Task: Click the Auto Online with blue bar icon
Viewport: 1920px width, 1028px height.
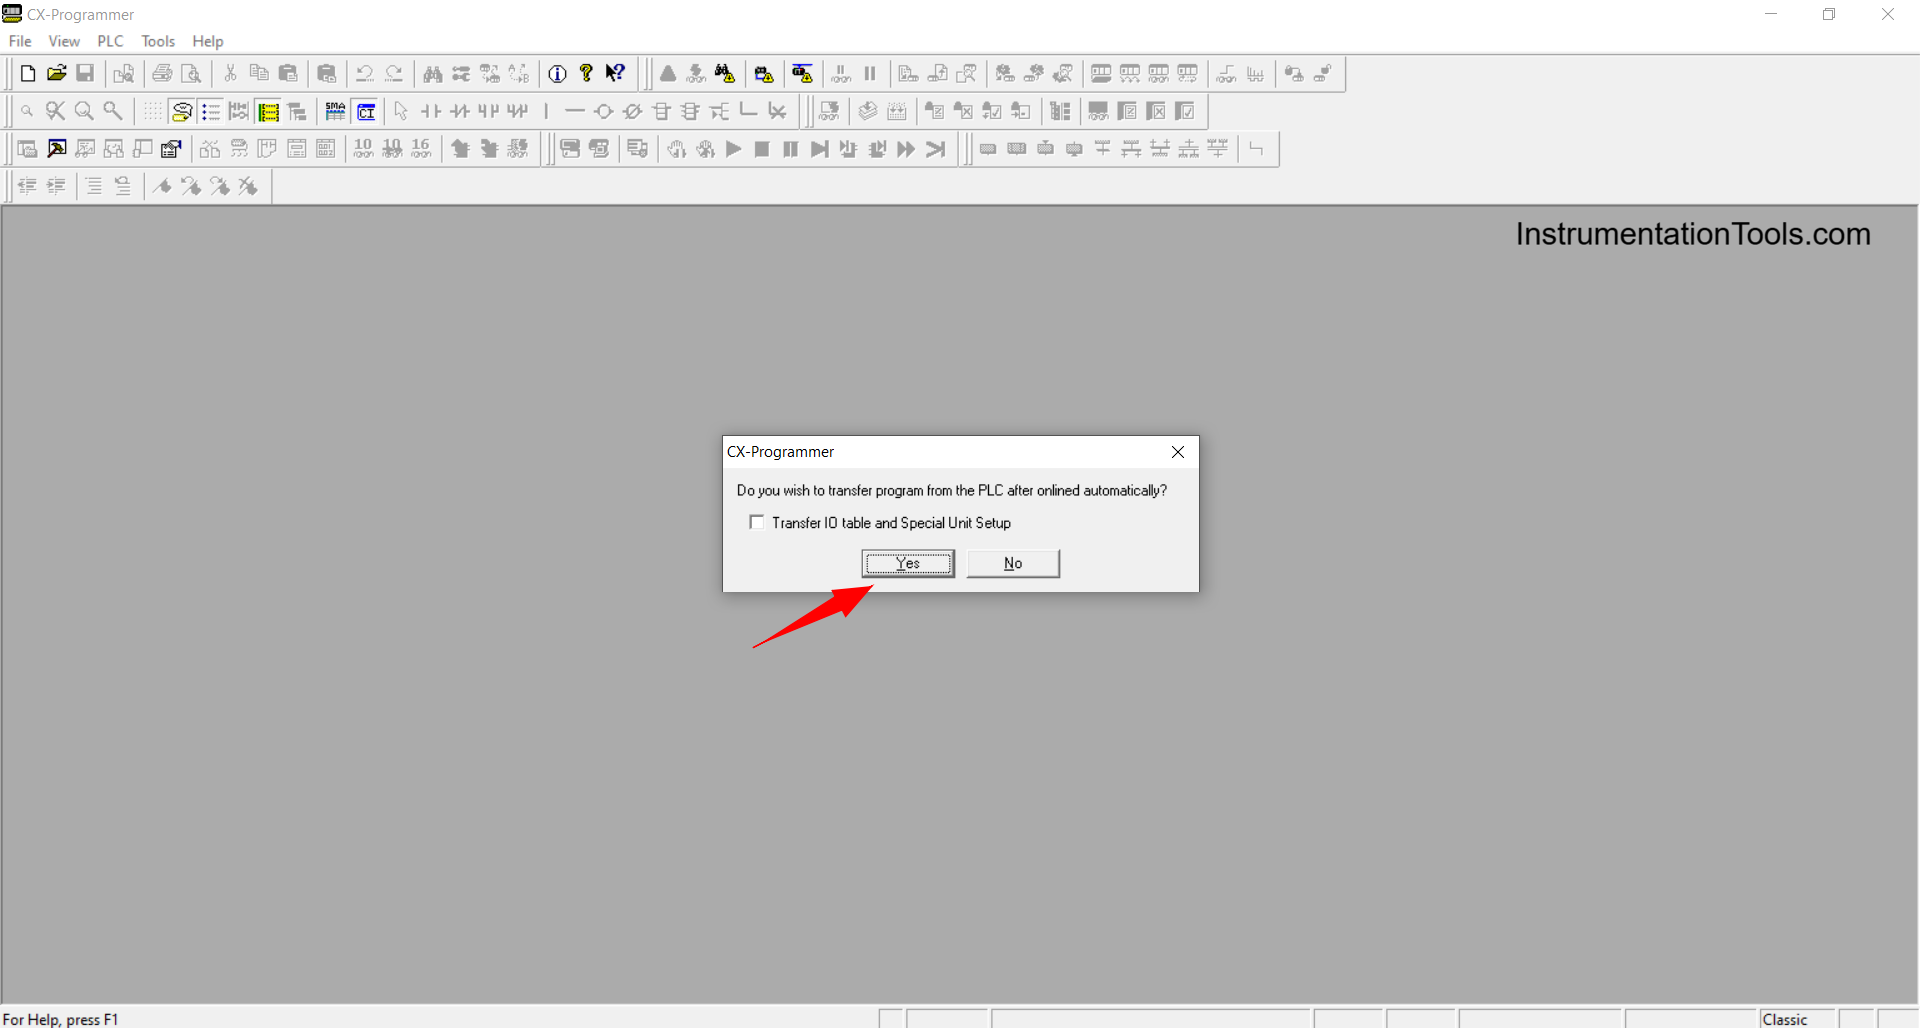Action: click(802, 73)
